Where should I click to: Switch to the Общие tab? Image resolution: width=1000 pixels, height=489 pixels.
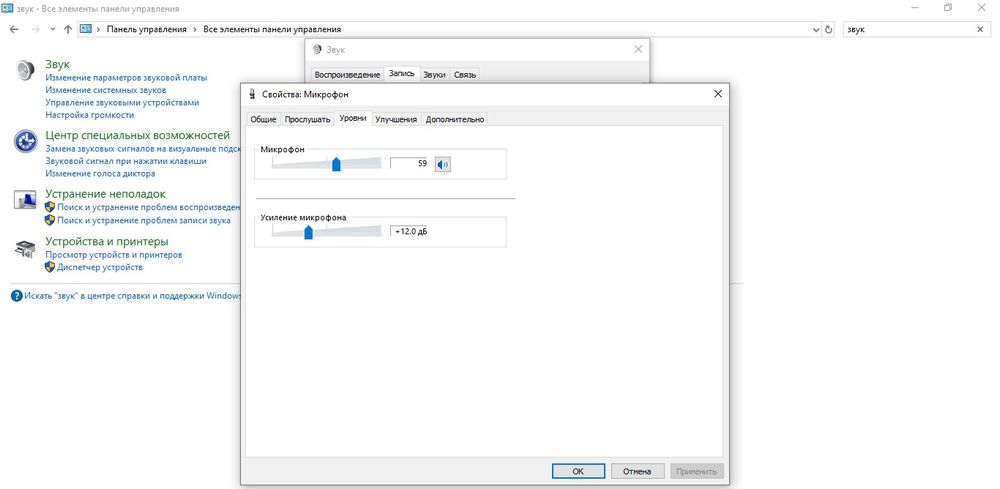point(263,119)
